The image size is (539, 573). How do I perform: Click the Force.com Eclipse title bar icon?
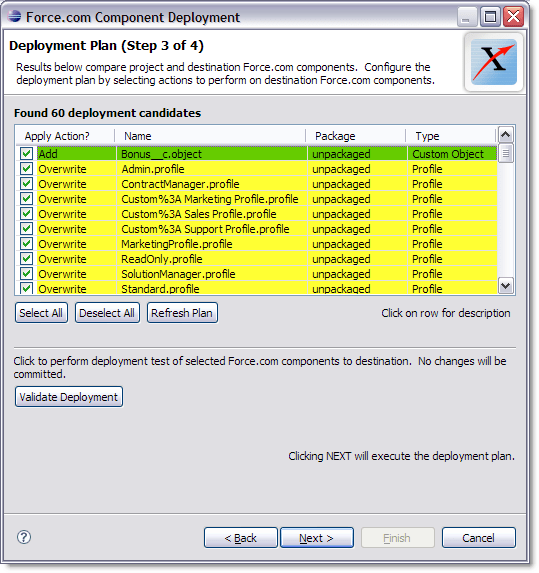[x=14, y=16]
